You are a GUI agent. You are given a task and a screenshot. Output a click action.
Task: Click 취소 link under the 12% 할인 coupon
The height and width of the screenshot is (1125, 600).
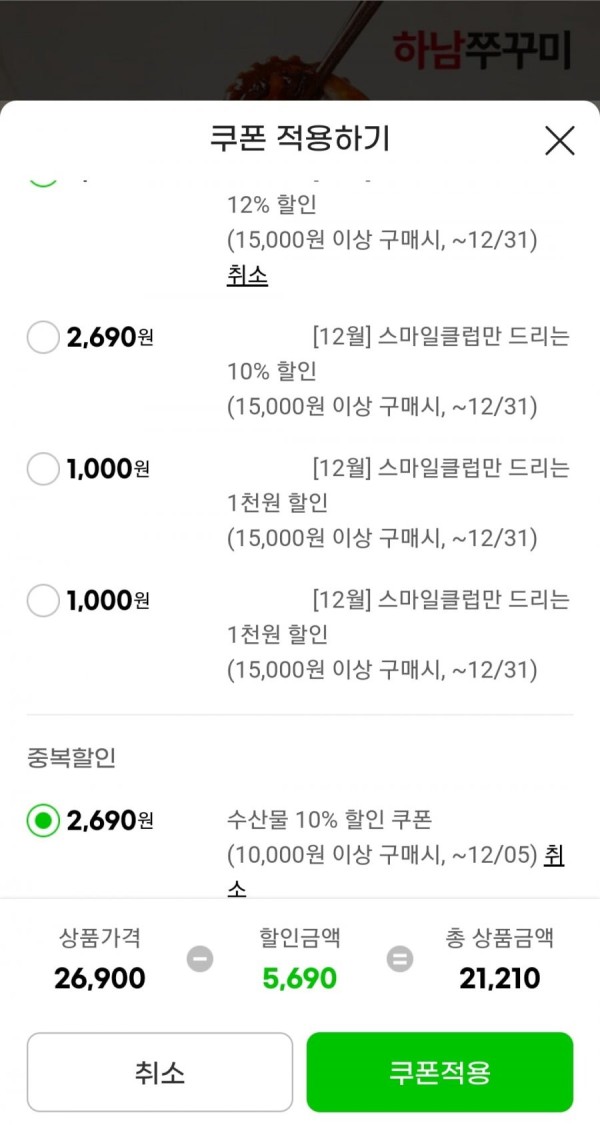pyautogui.click(x=248, y=276)
